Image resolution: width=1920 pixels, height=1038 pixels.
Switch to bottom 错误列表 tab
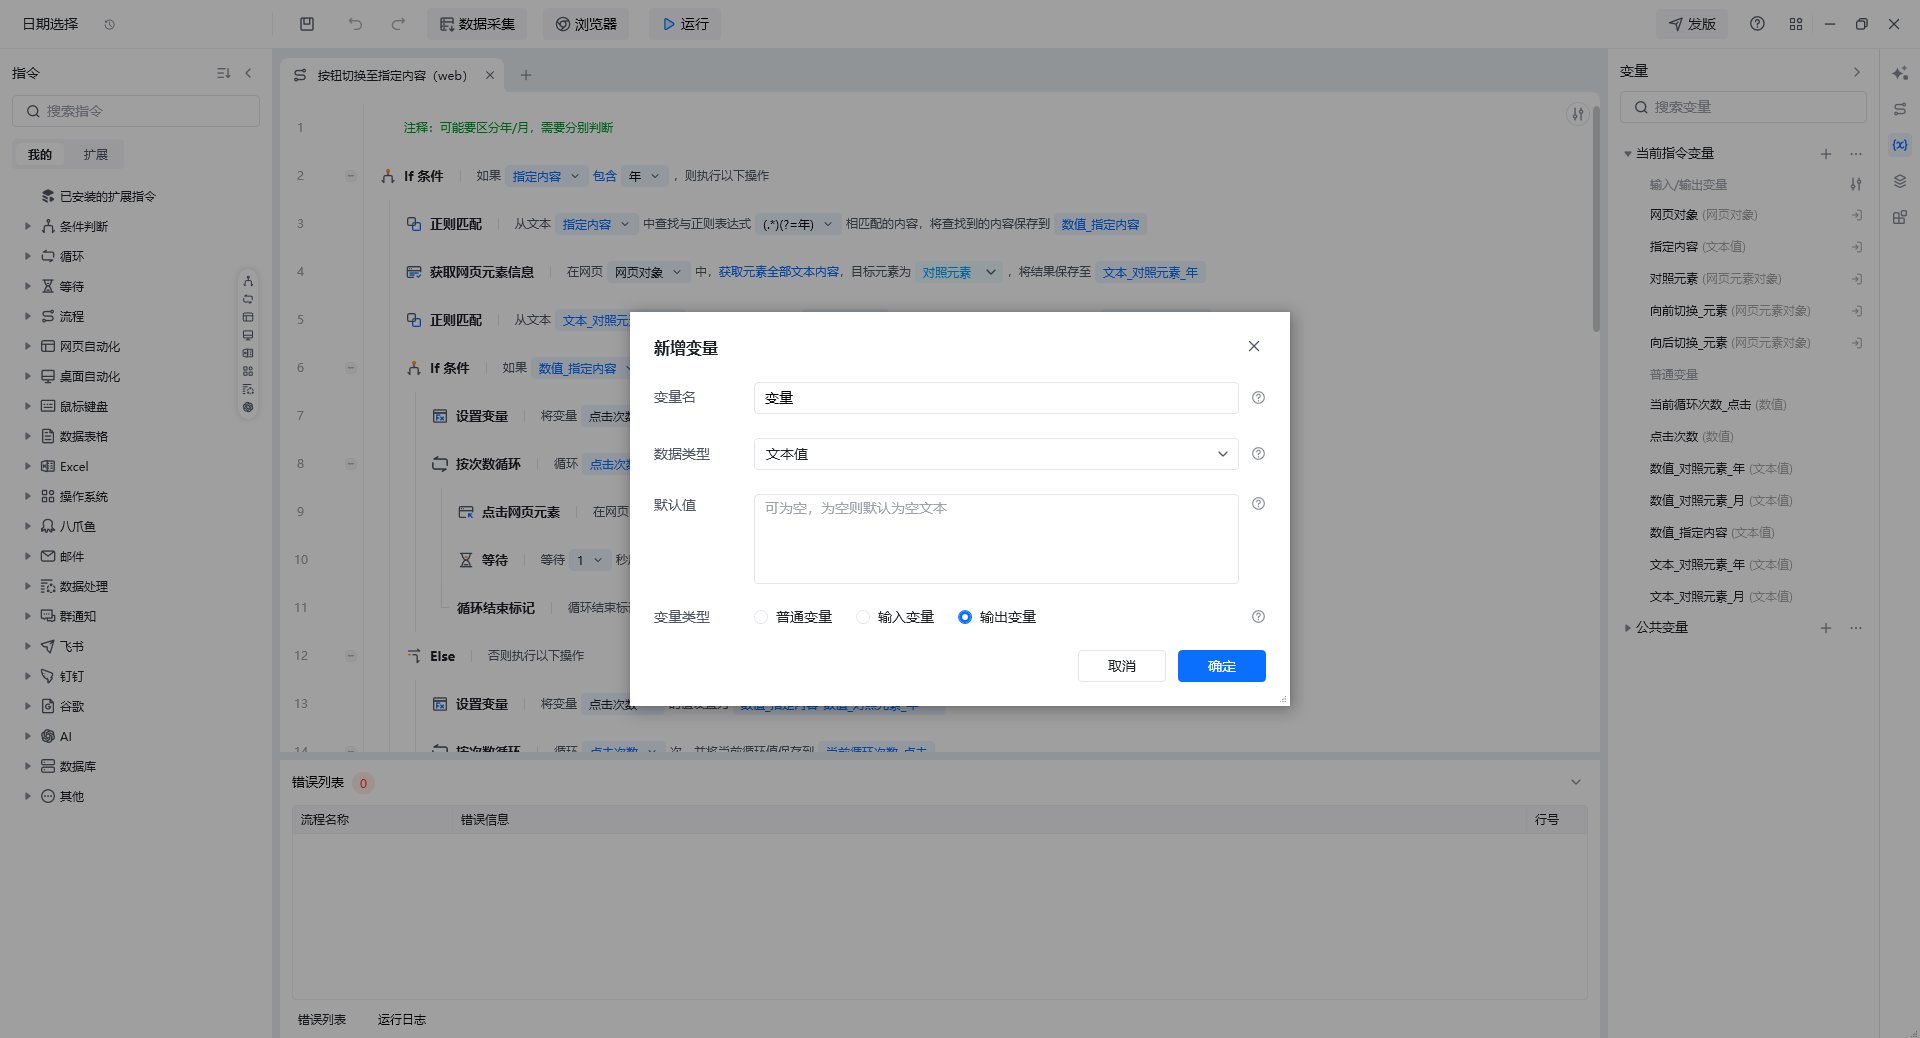coord(322,1019)
